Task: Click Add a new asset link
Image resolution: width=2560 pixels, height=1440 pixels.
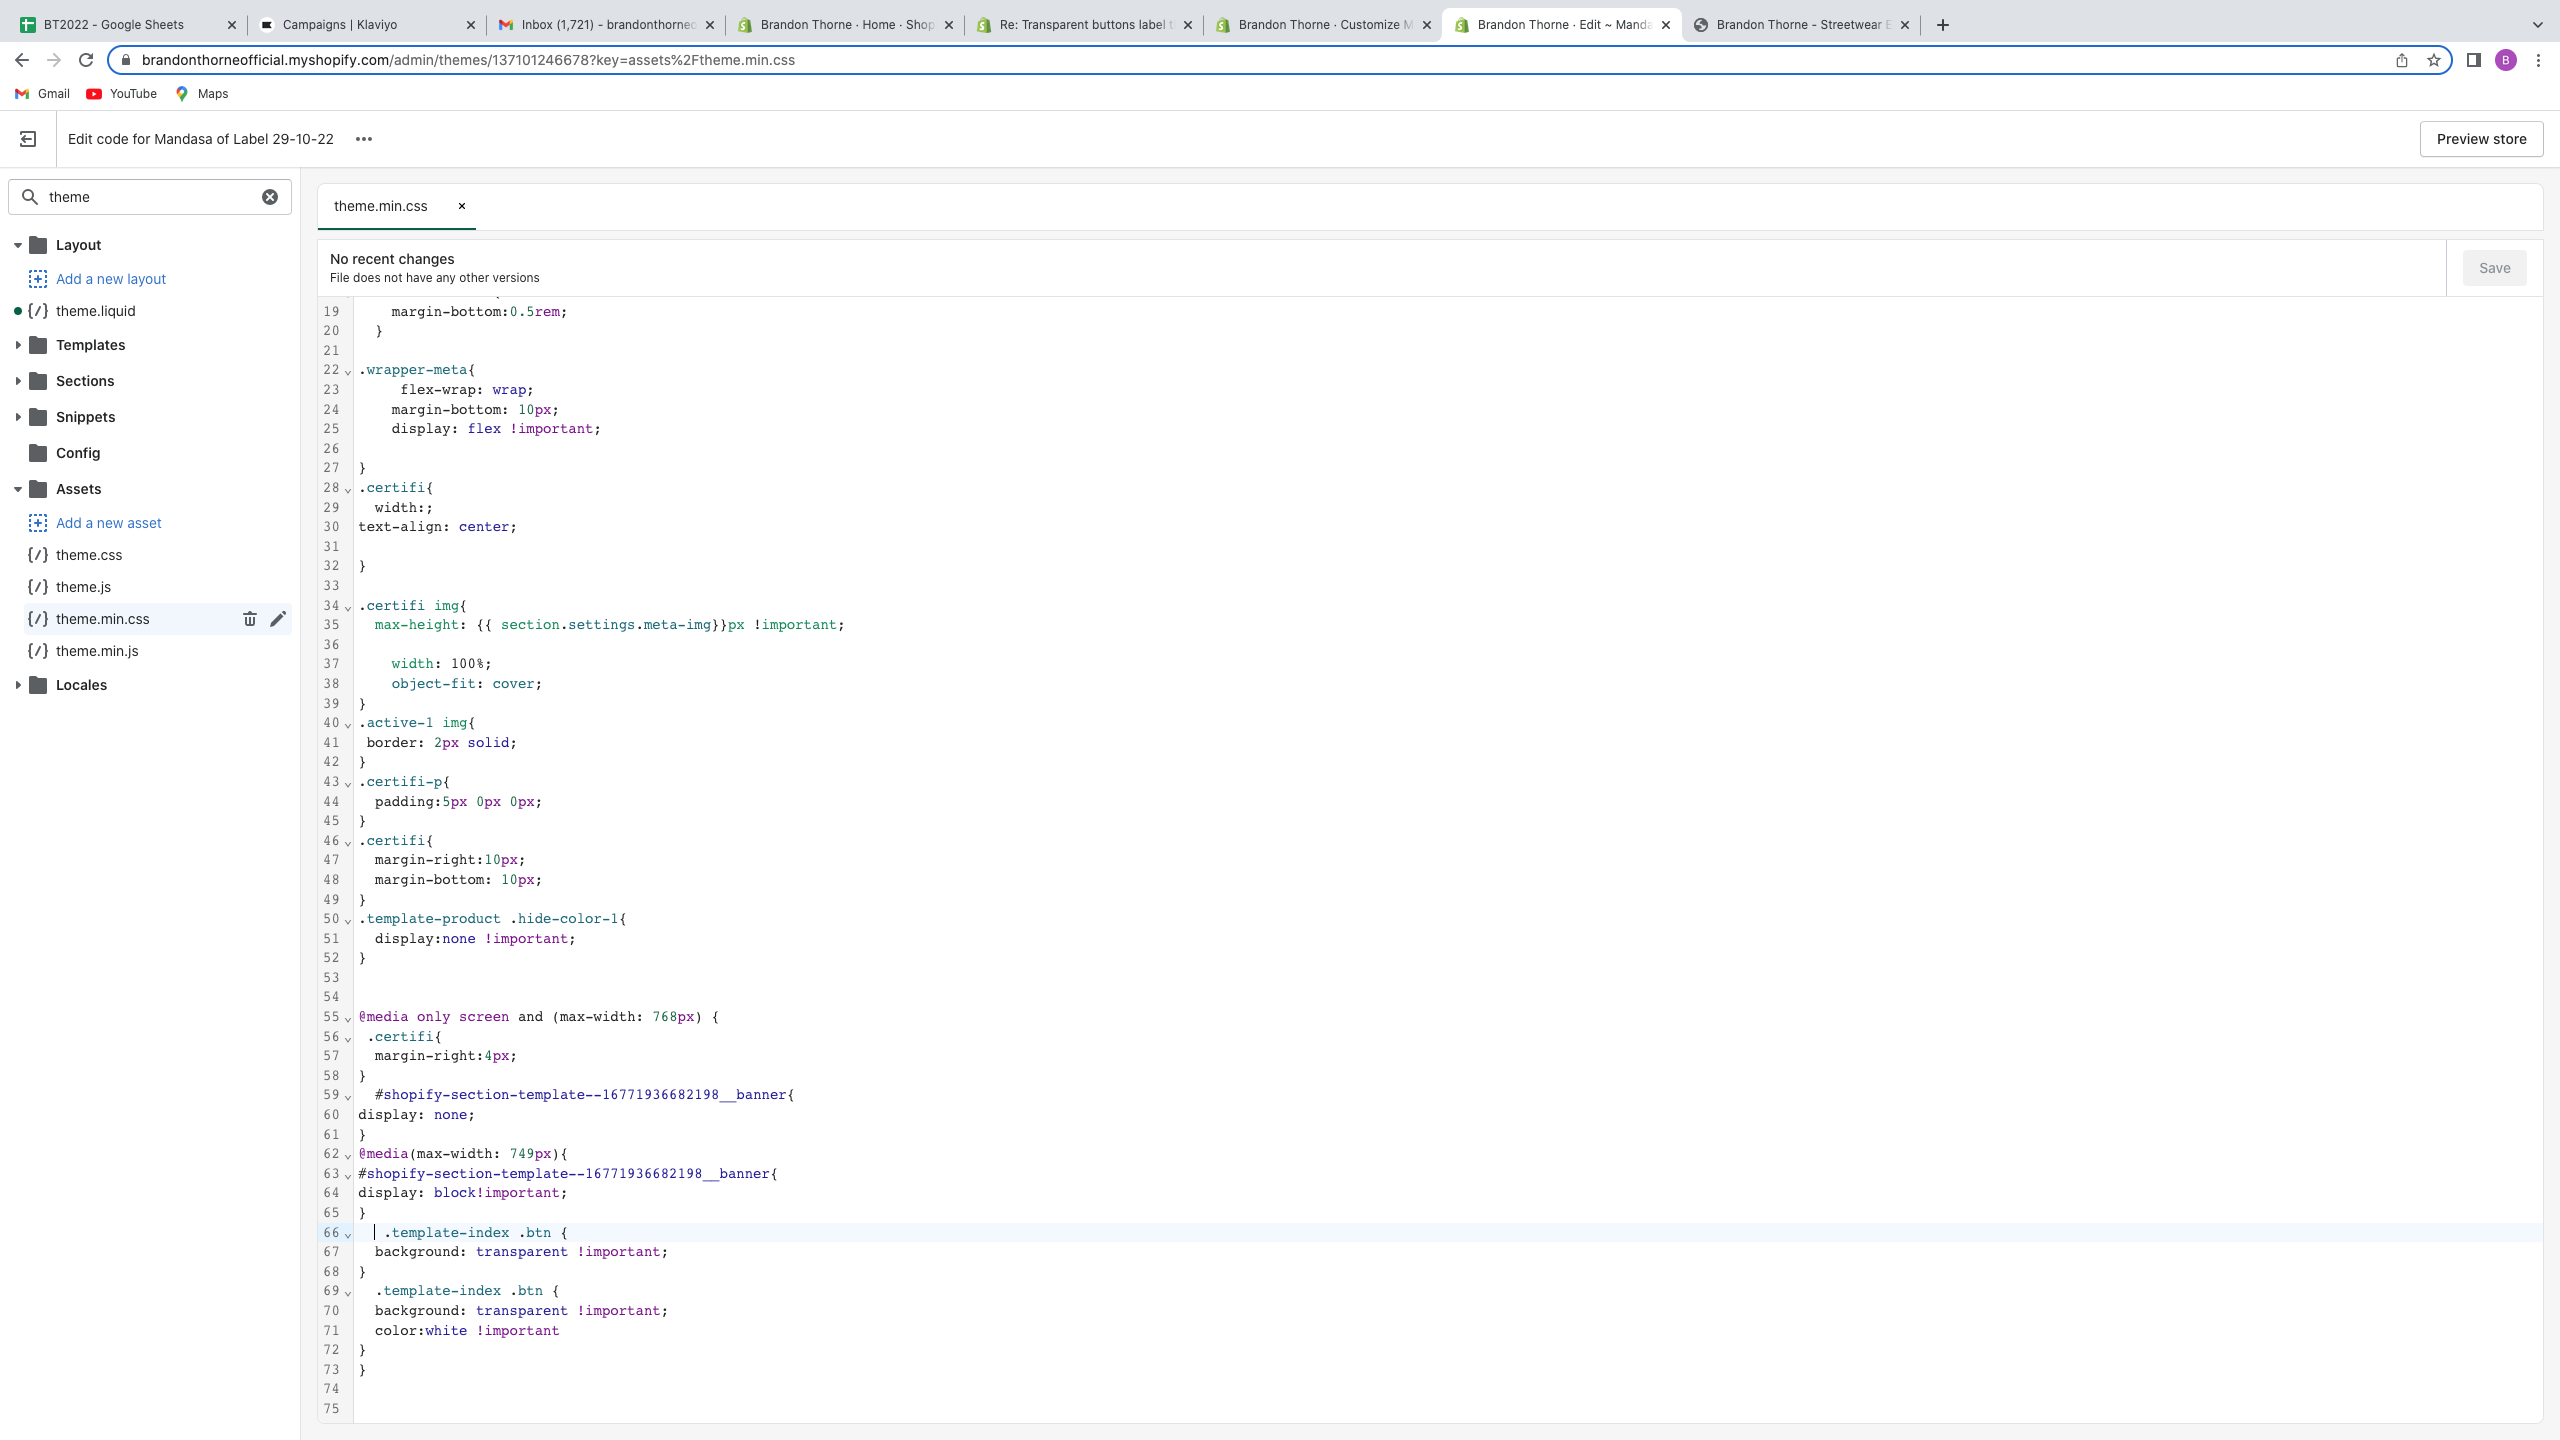Action: (108, 523)
